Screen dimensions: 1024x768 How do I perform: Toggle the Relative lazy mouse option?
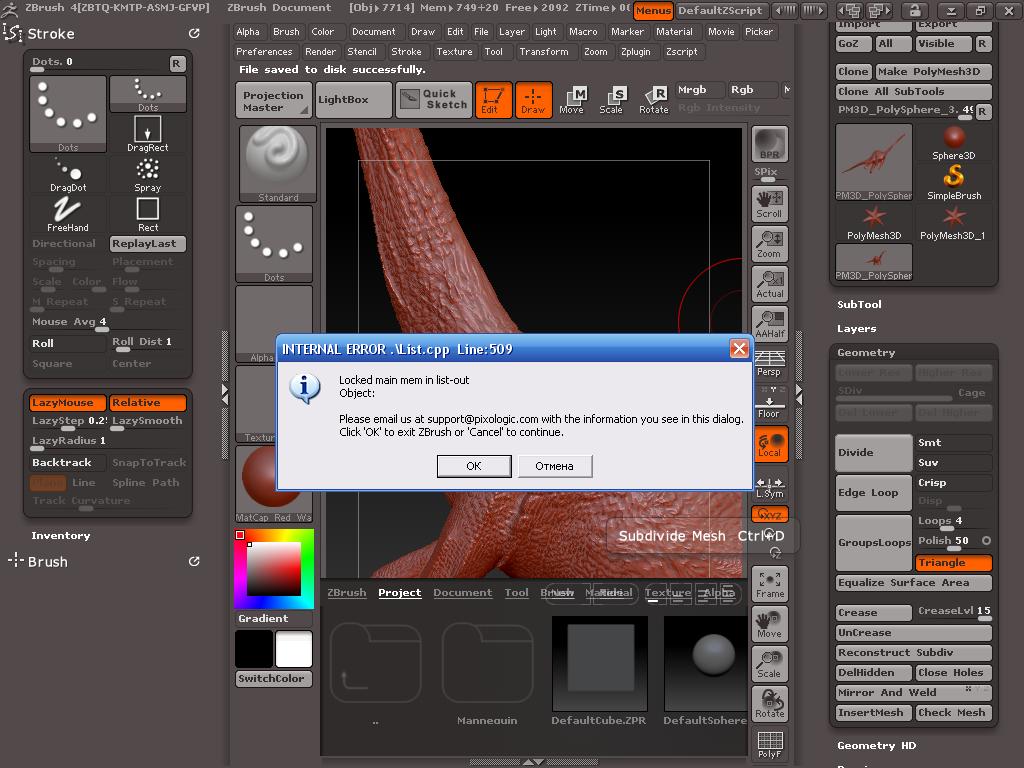click(148, 403)
